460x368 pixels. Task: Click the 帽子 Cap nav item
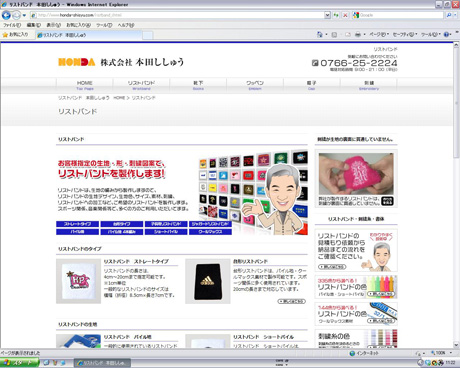click(x=312, y=85)
